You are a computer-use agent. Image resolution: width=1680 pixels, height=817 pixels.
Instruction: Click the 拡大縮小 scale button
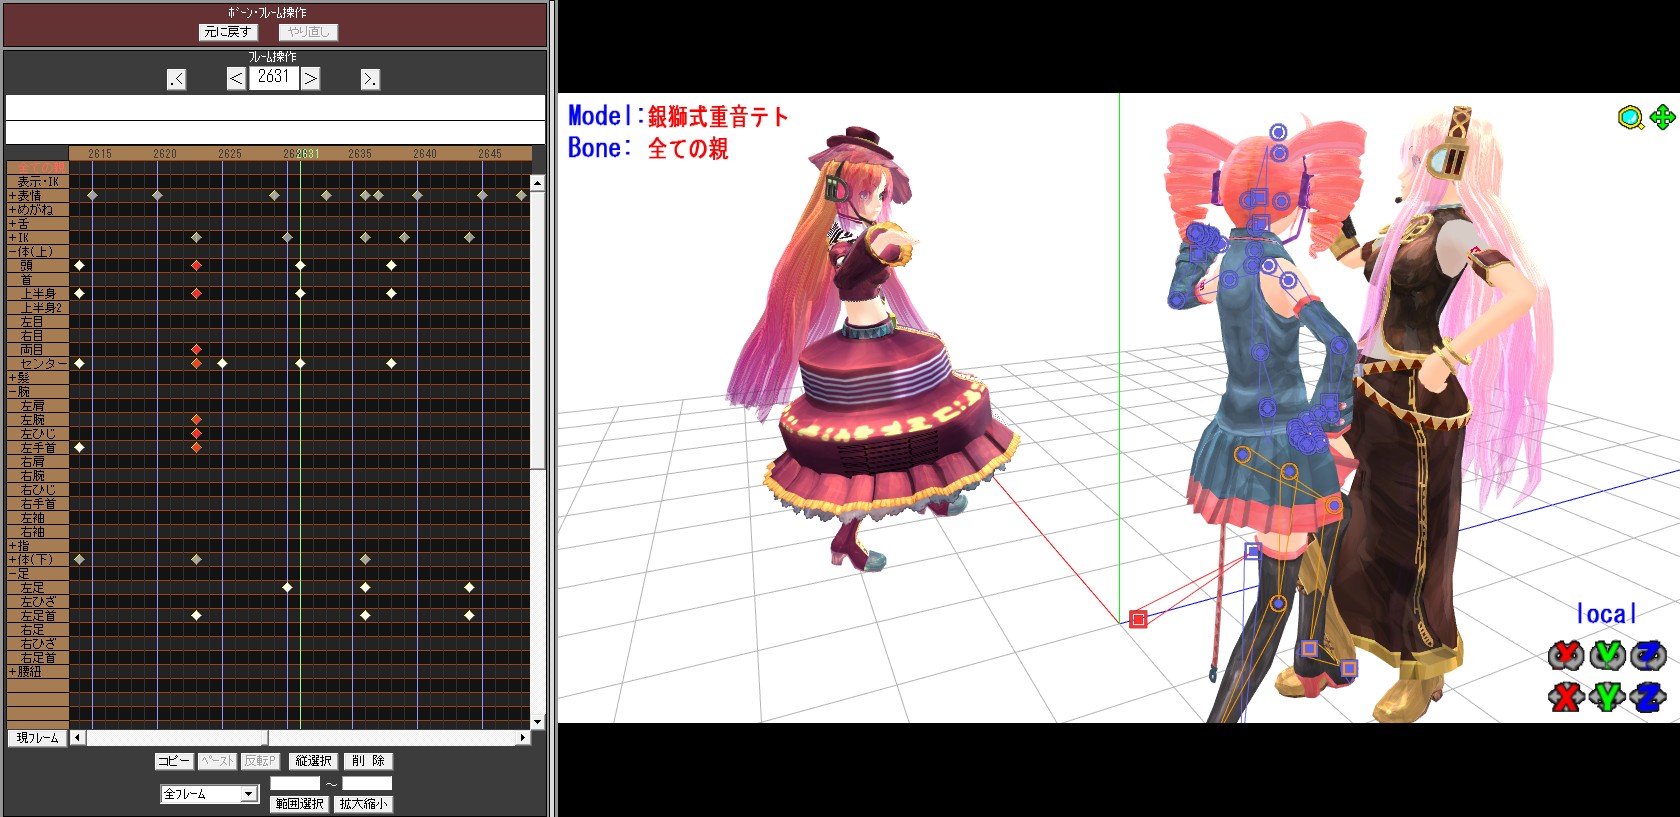363,804
